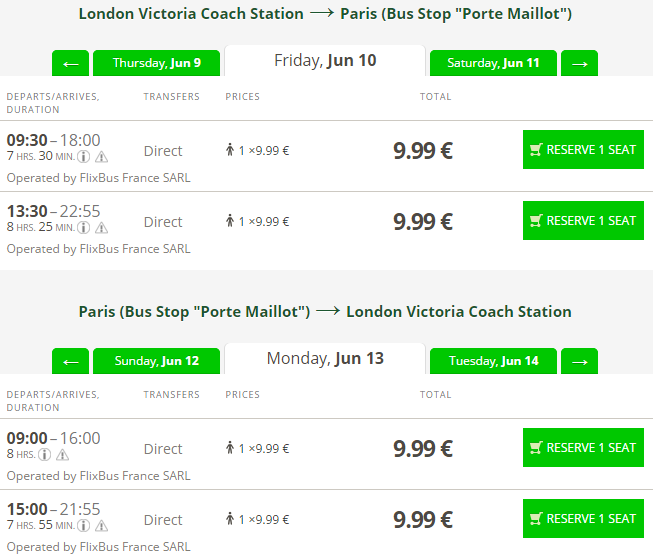Click warning icon for 09:00–16:00 trip

point(62,455)
